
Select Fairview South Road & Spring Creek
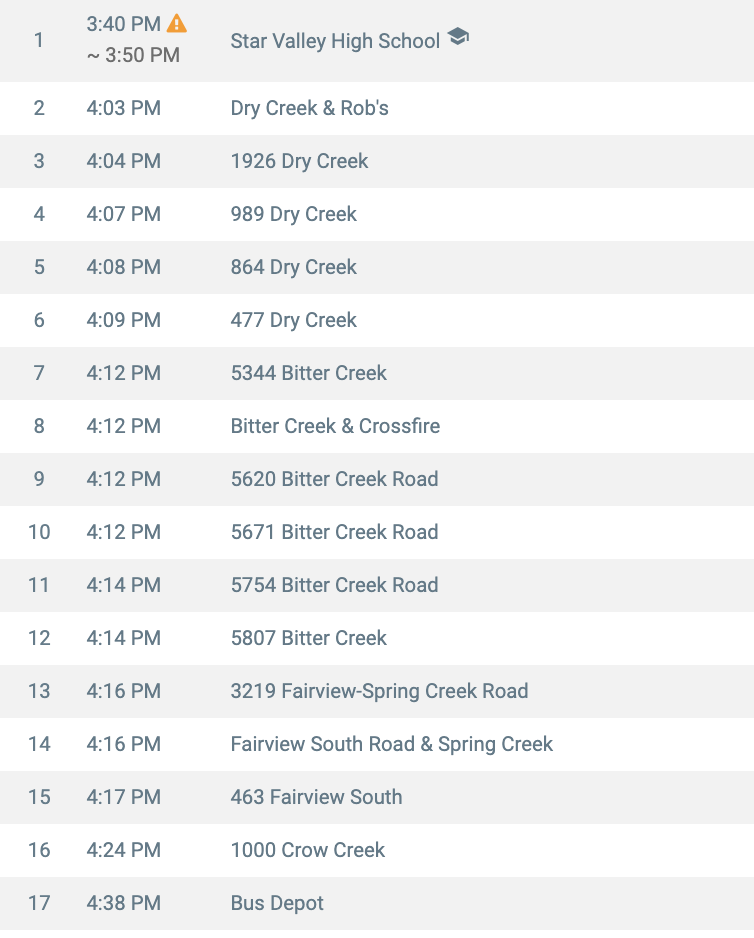pos(391,744)
